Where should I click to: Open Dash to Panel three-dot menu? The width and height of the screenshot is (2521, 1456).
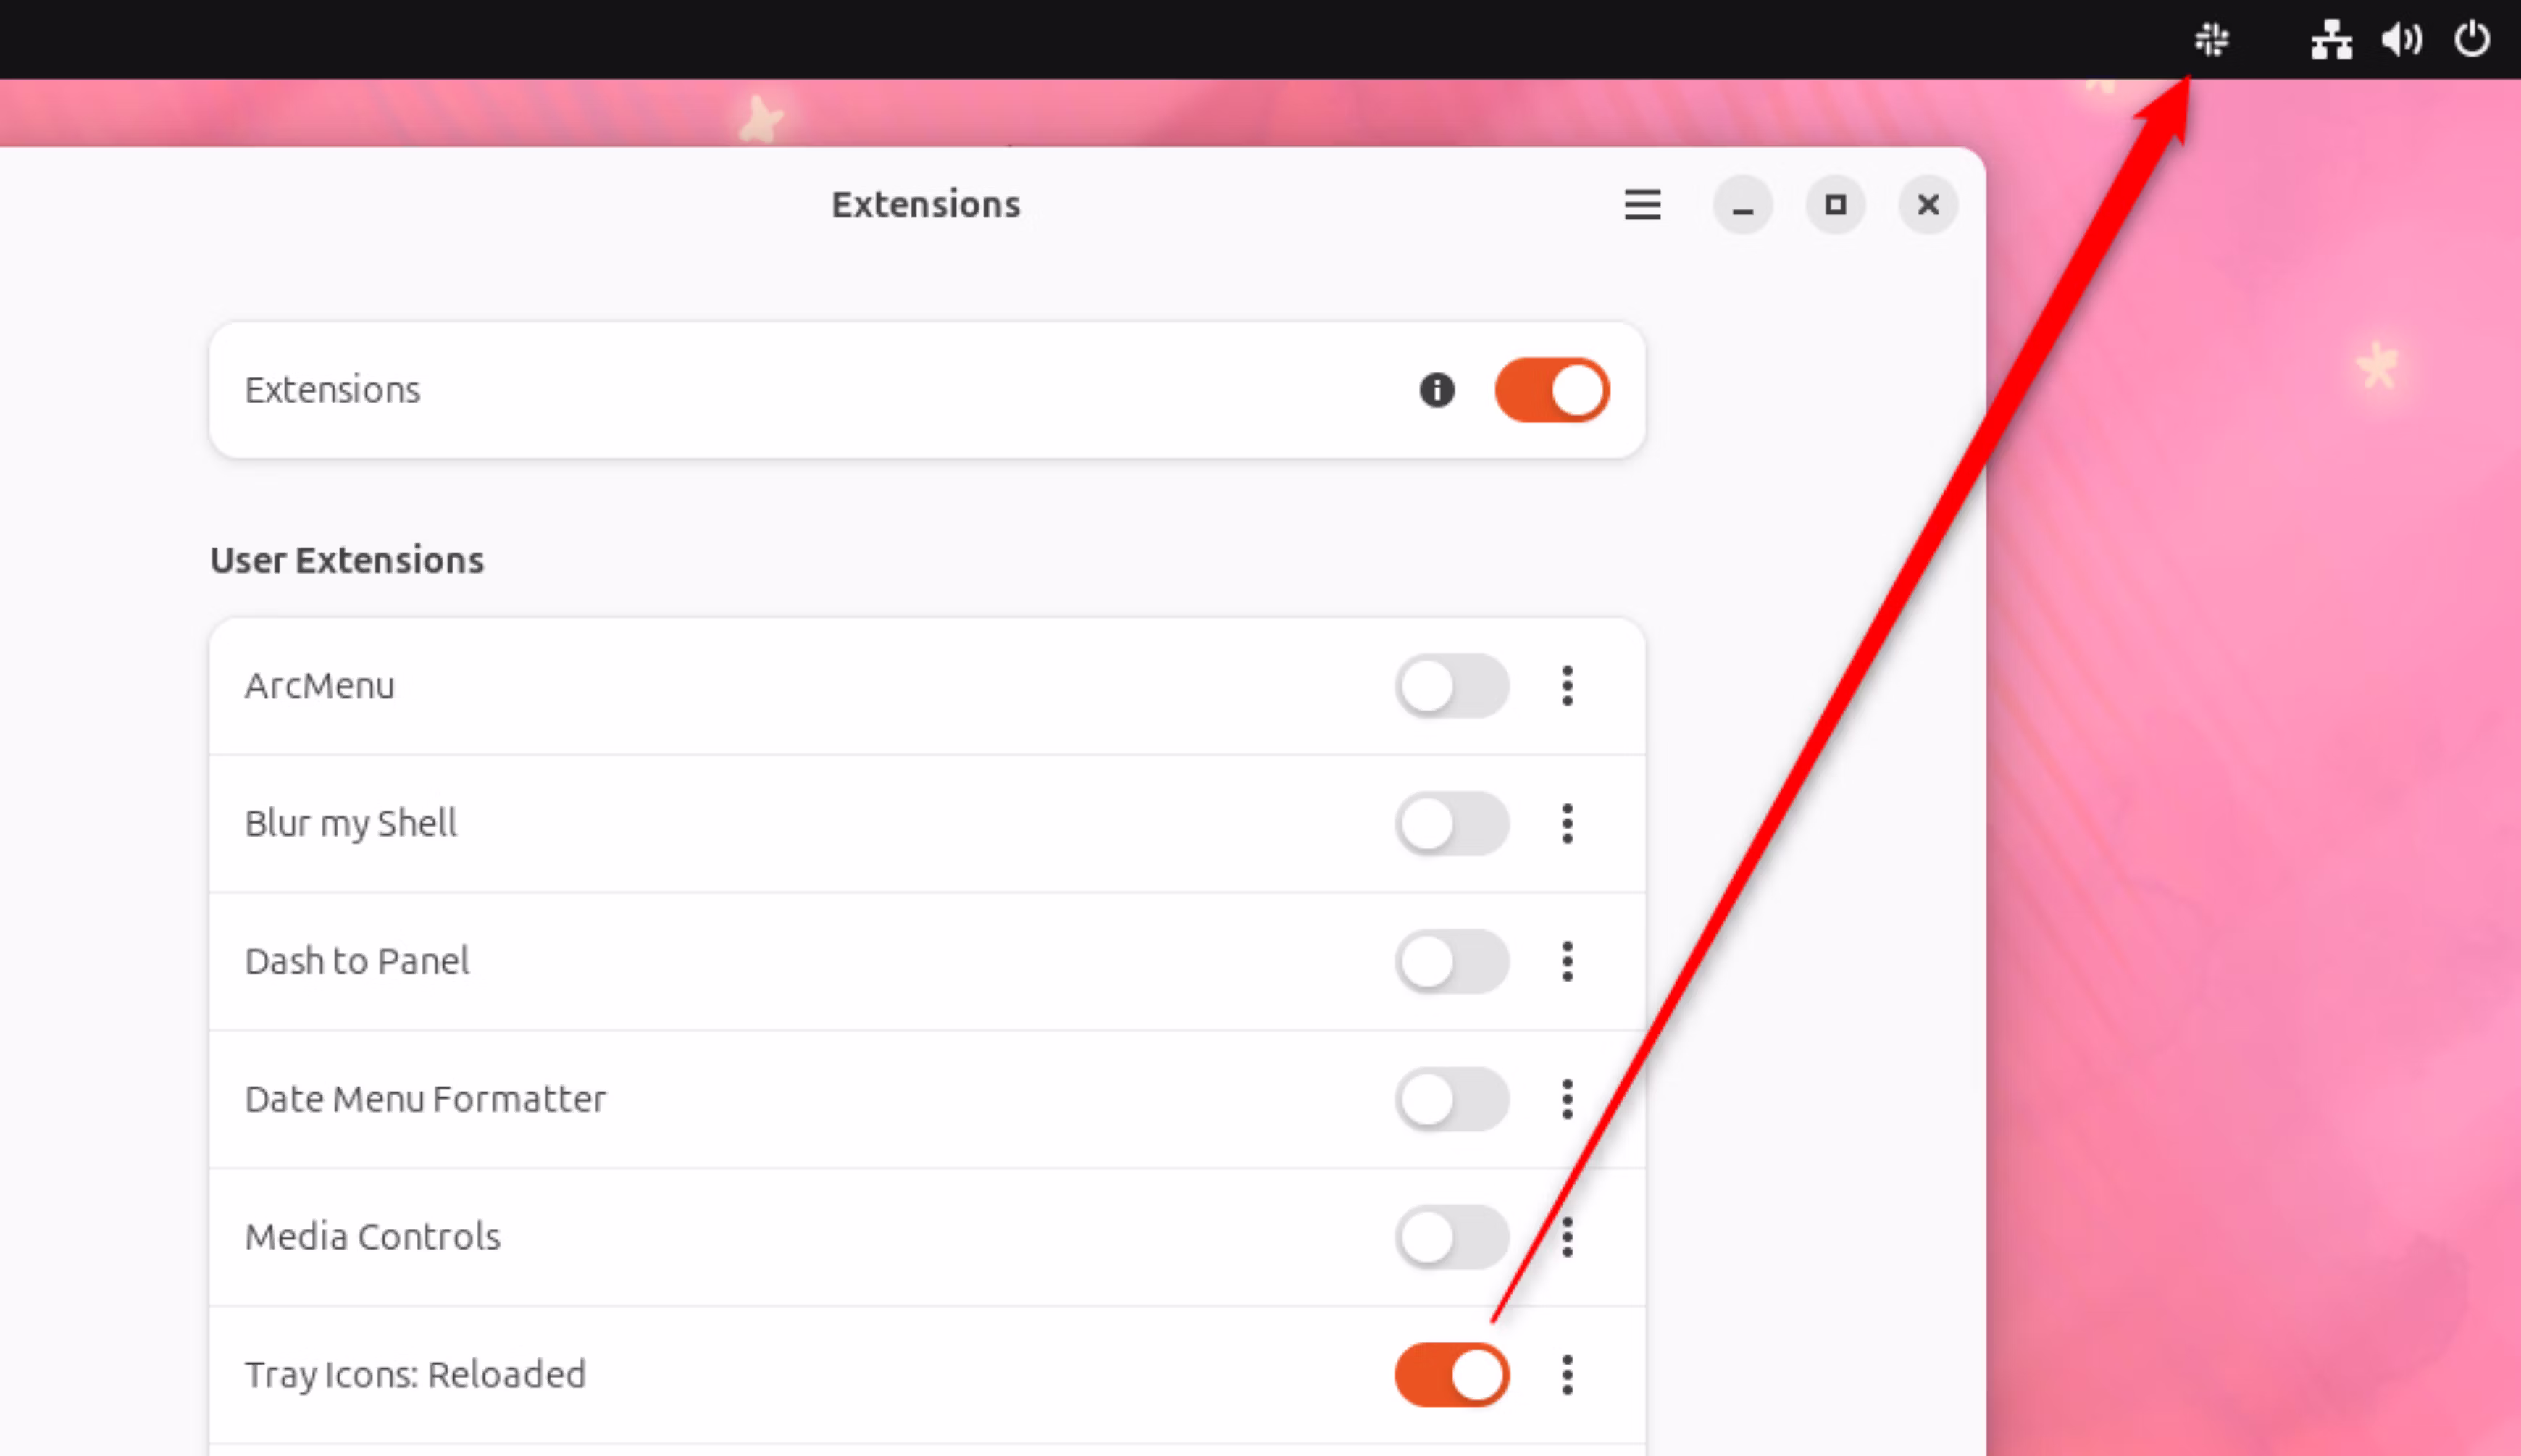[x=1567, y=961]
